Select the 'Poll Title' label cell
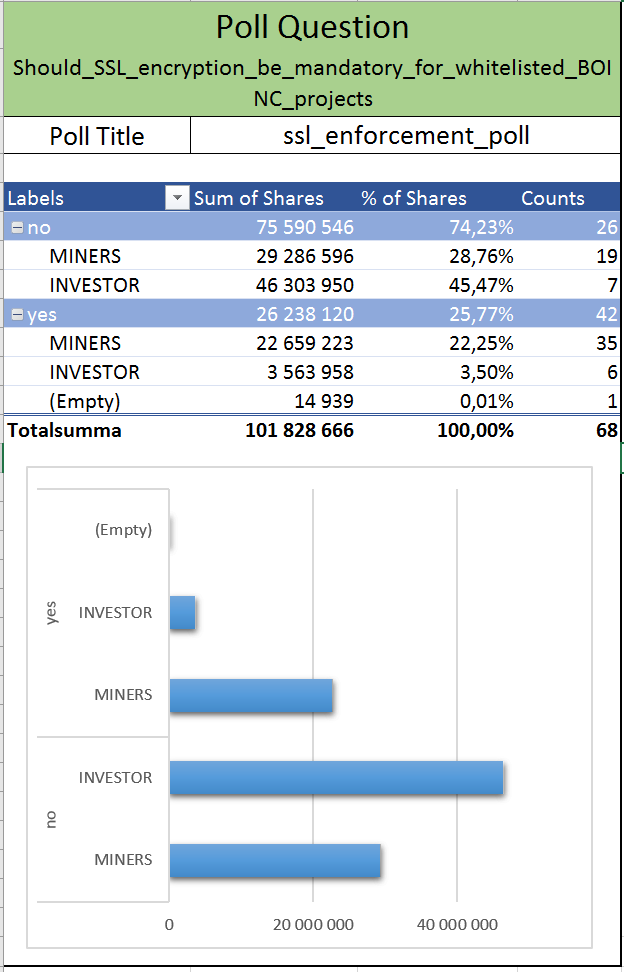624x972 pixels. pyautogui.click(x=97, y=136)
